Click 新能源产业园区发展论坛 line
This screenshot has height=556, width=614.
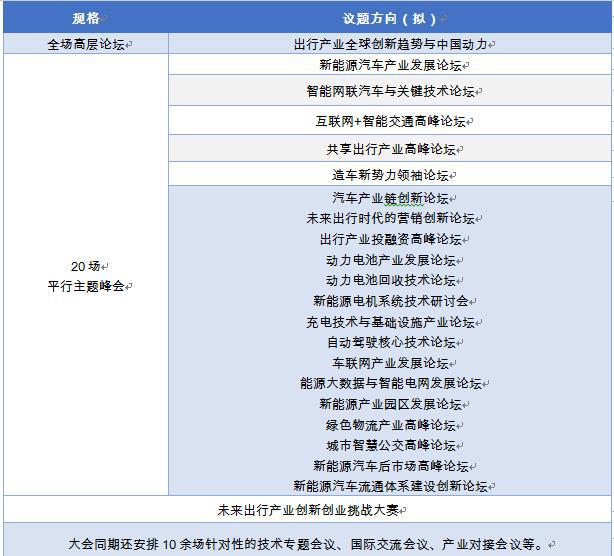point(390,404)
